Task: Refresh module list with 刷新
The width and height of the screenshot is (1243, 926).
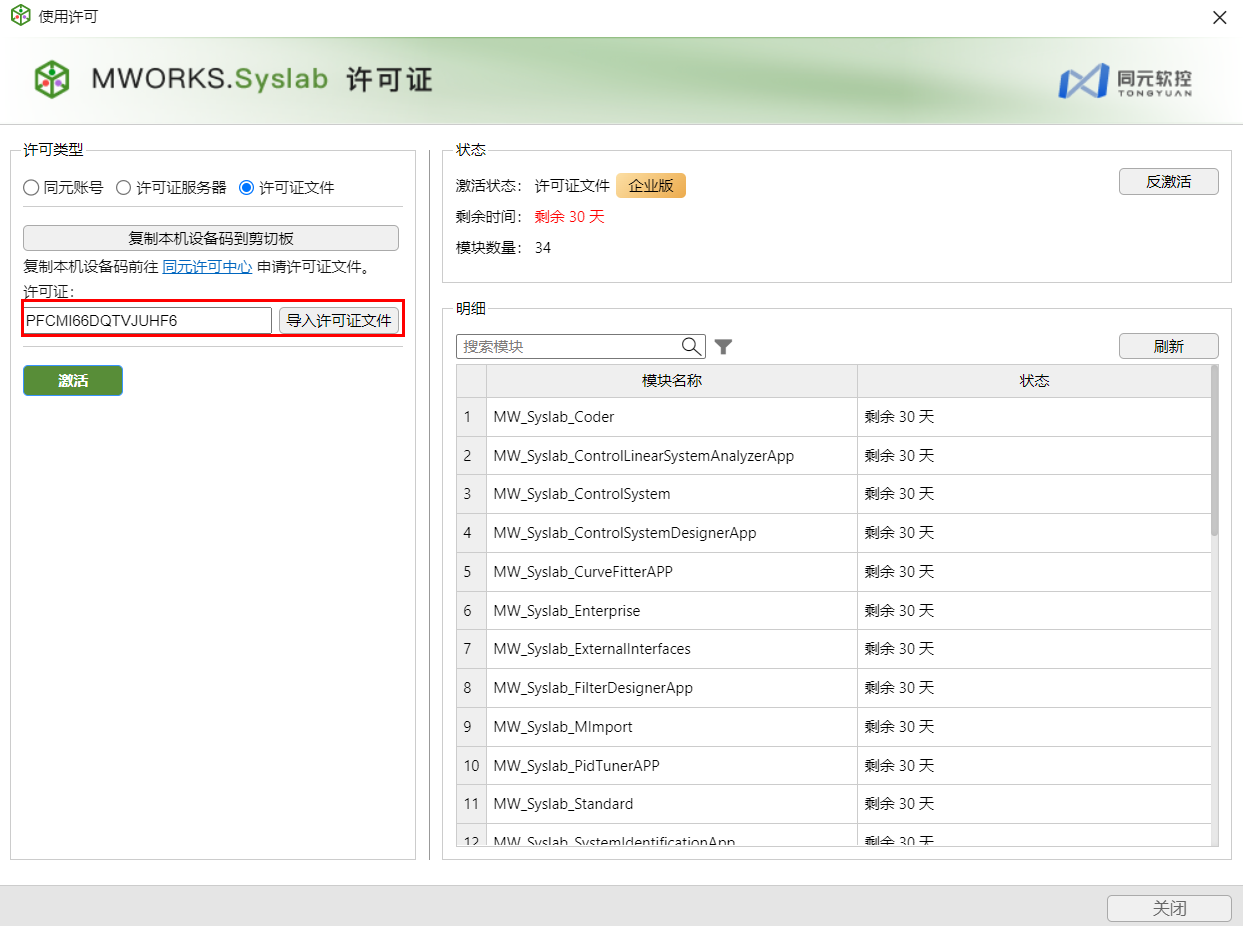Action: (1168, 347)
